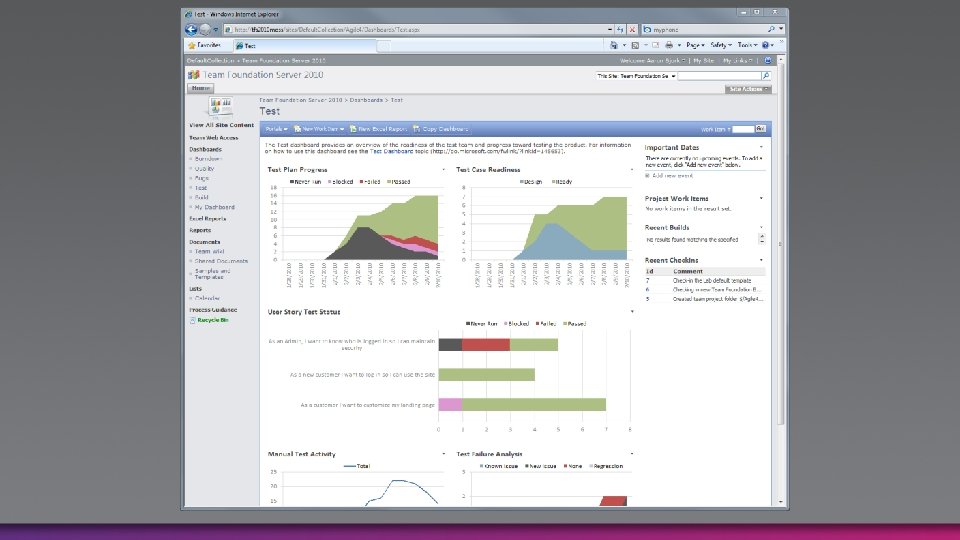Click the New Work Item icon
This screenshot has width=960, height=540.
[x=298, y=129]
